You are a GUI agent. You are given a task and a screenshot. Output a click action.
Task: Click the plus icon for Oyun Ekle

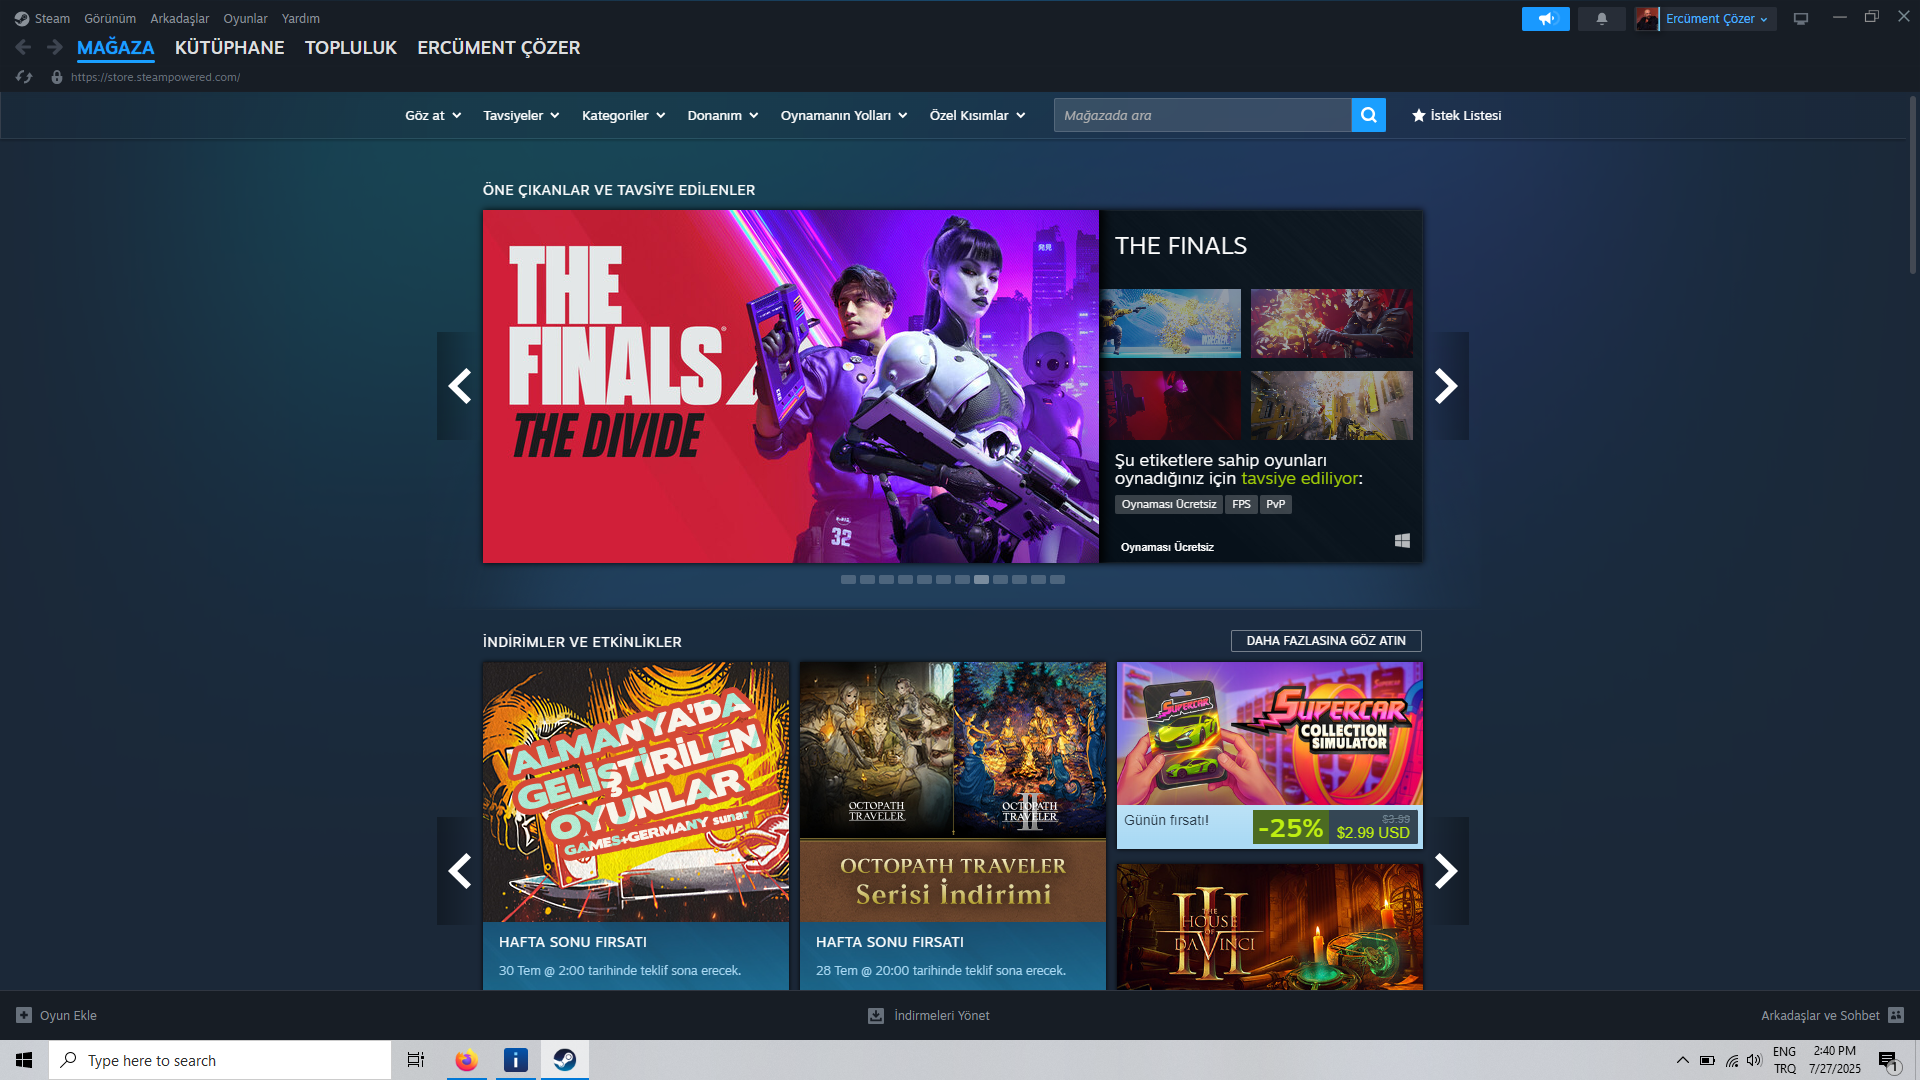click(x=24, y=1015)
